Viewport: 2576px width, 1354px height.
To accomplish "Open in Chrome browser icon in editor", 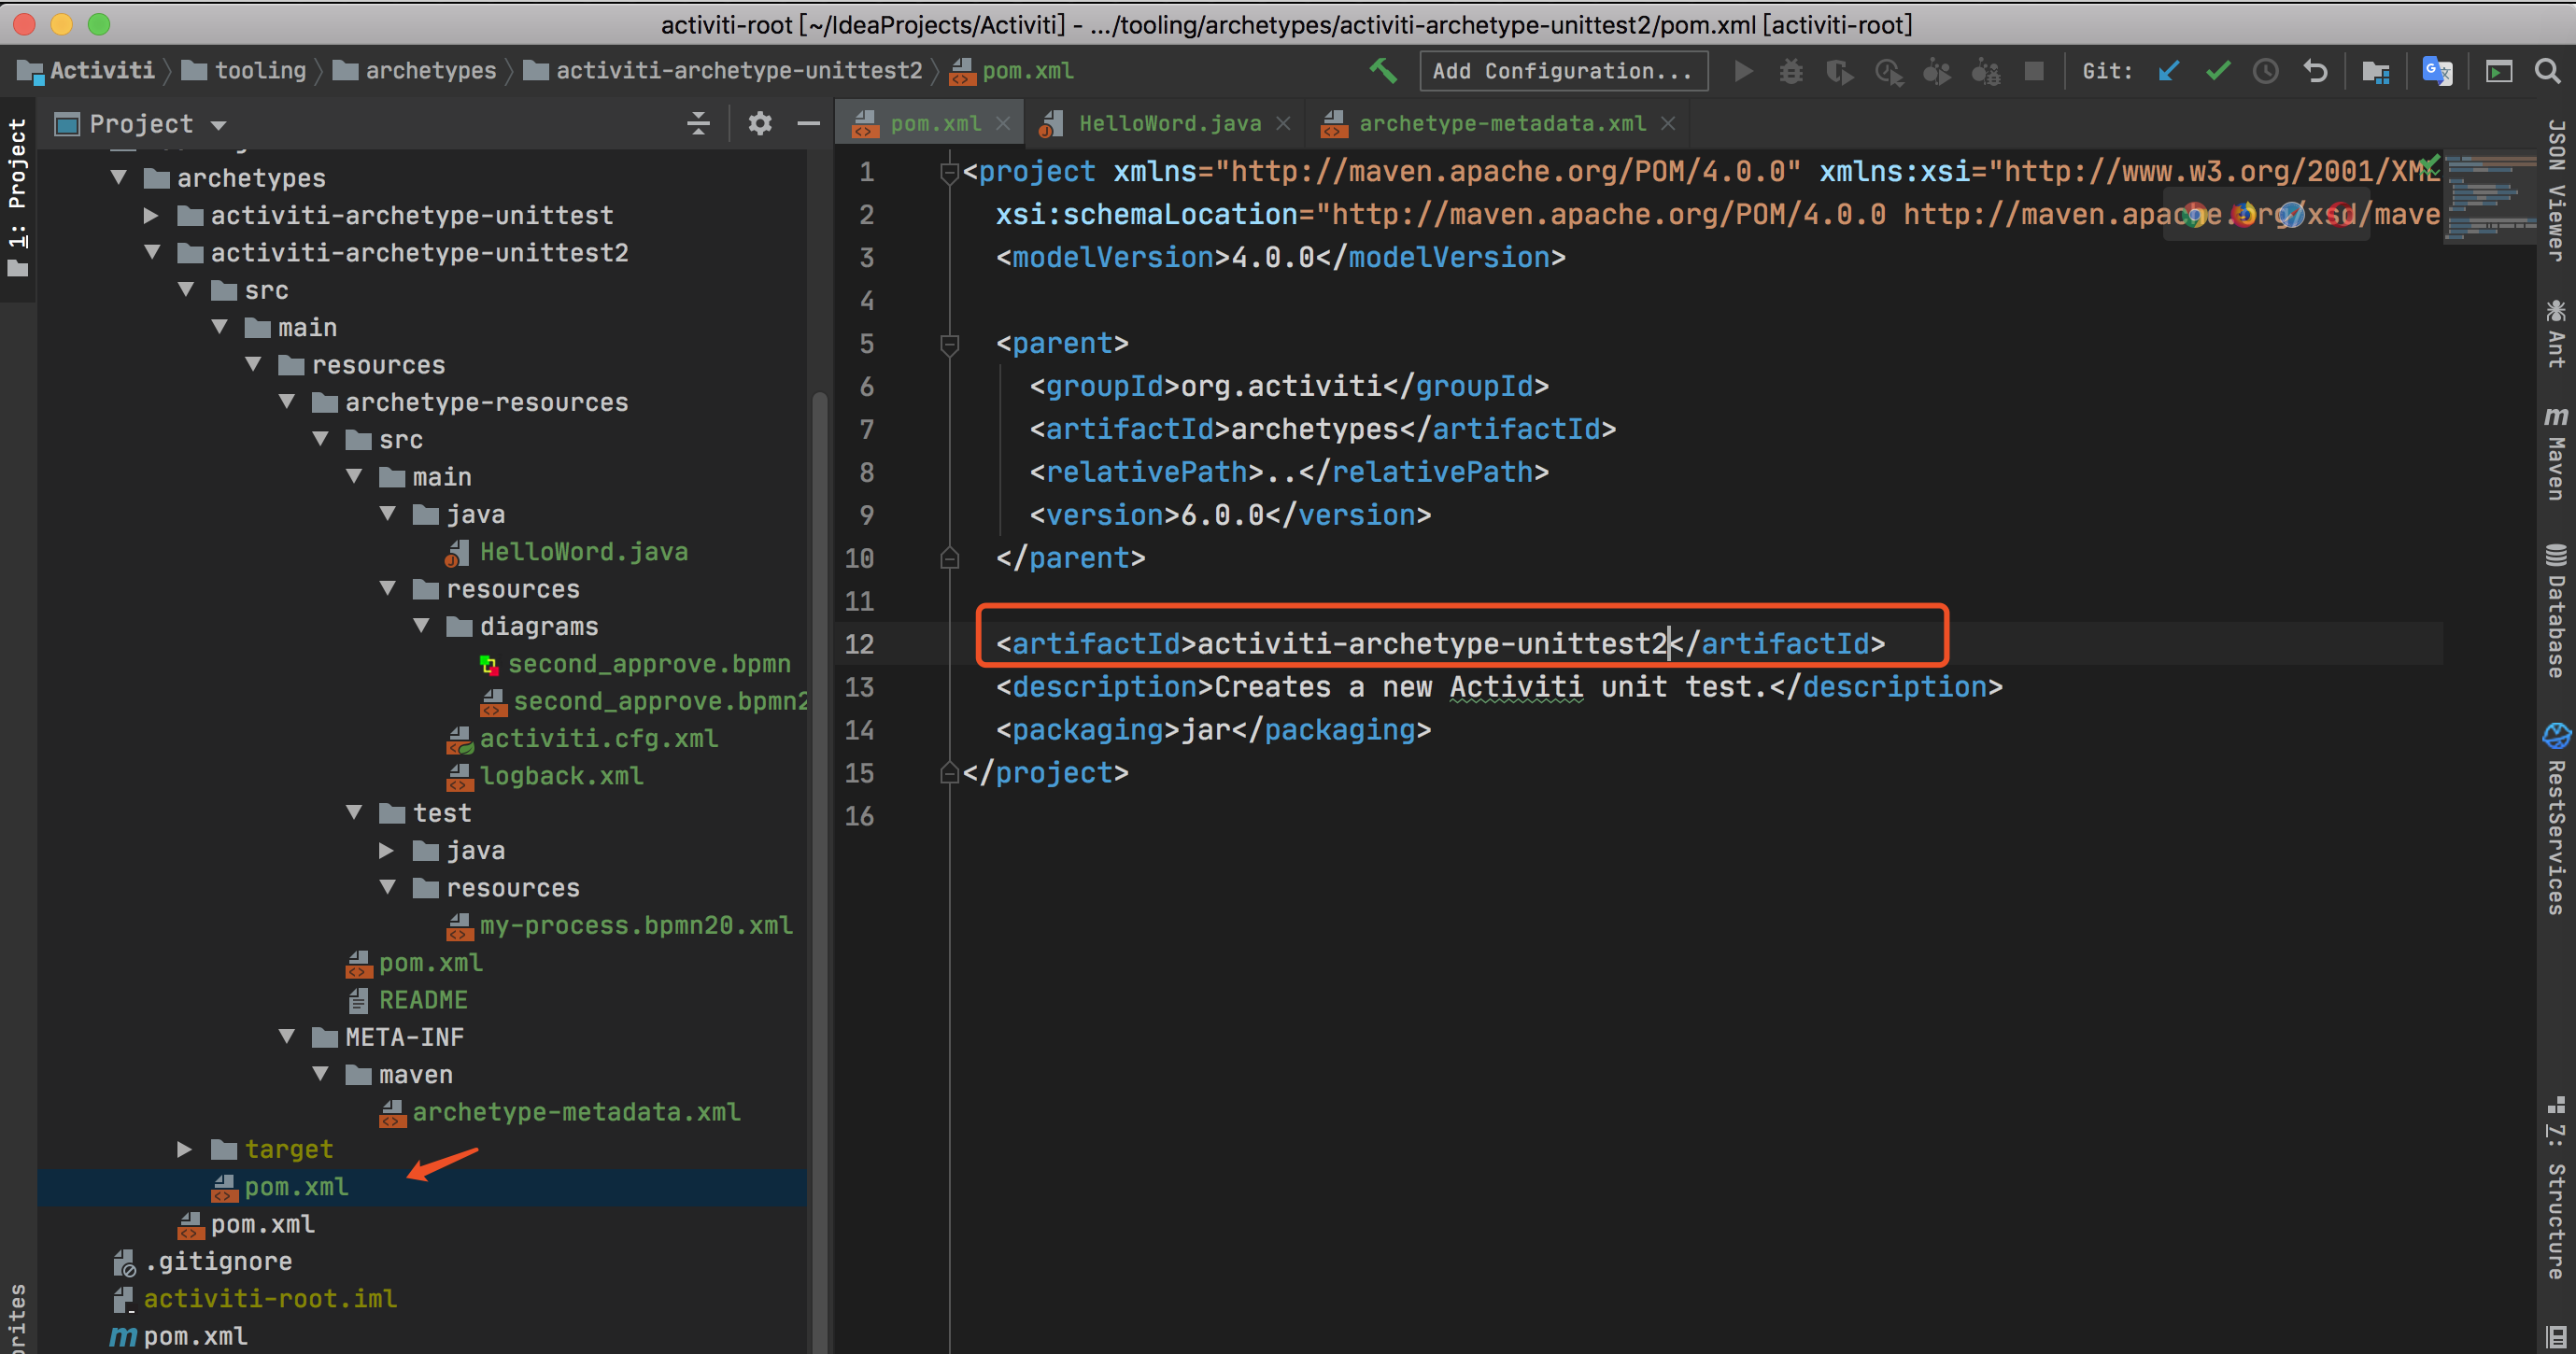I will click(2194, 214).
